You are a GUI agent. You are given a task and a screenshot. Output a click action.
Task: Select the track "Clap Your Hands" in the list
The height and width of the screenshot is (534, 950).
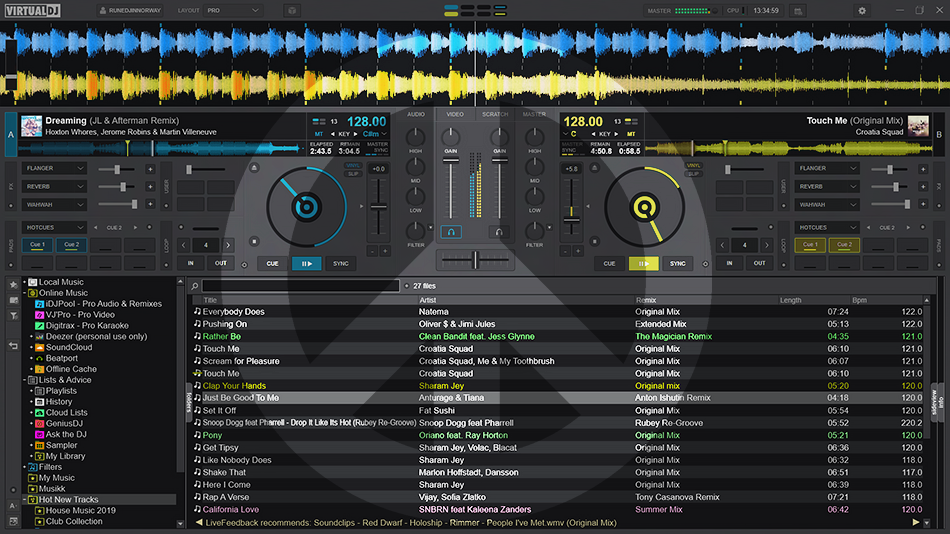234,386
